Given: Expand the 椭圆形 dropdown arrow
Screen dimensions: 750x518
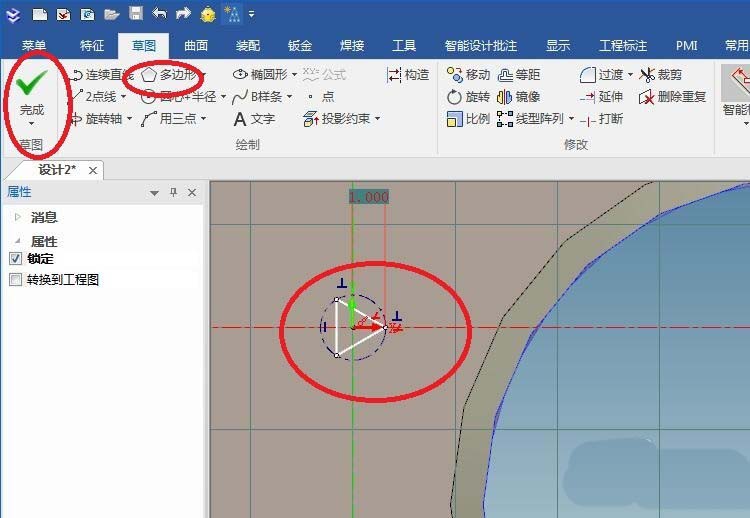Looking at the screenshot, I should pyautogui.click(x=294, y=75).
